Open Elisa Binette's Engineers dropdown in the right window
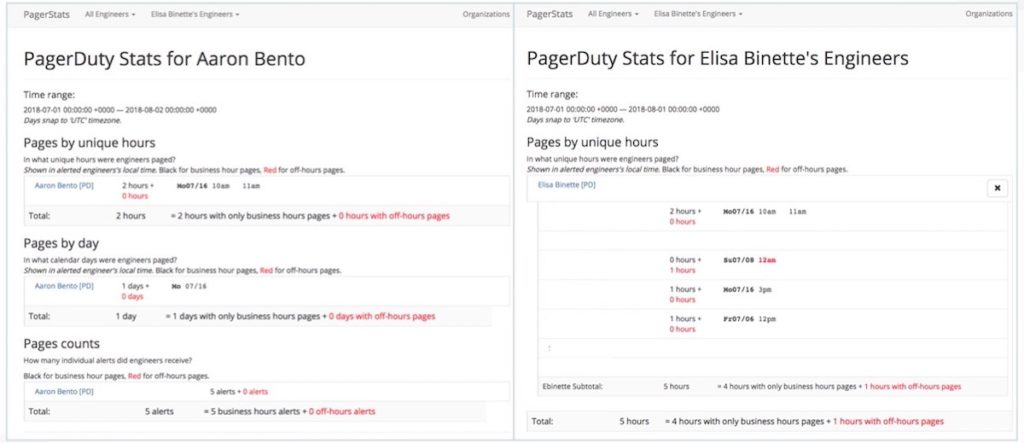The height and width of the screenshot is (443, 1024). 697,14
